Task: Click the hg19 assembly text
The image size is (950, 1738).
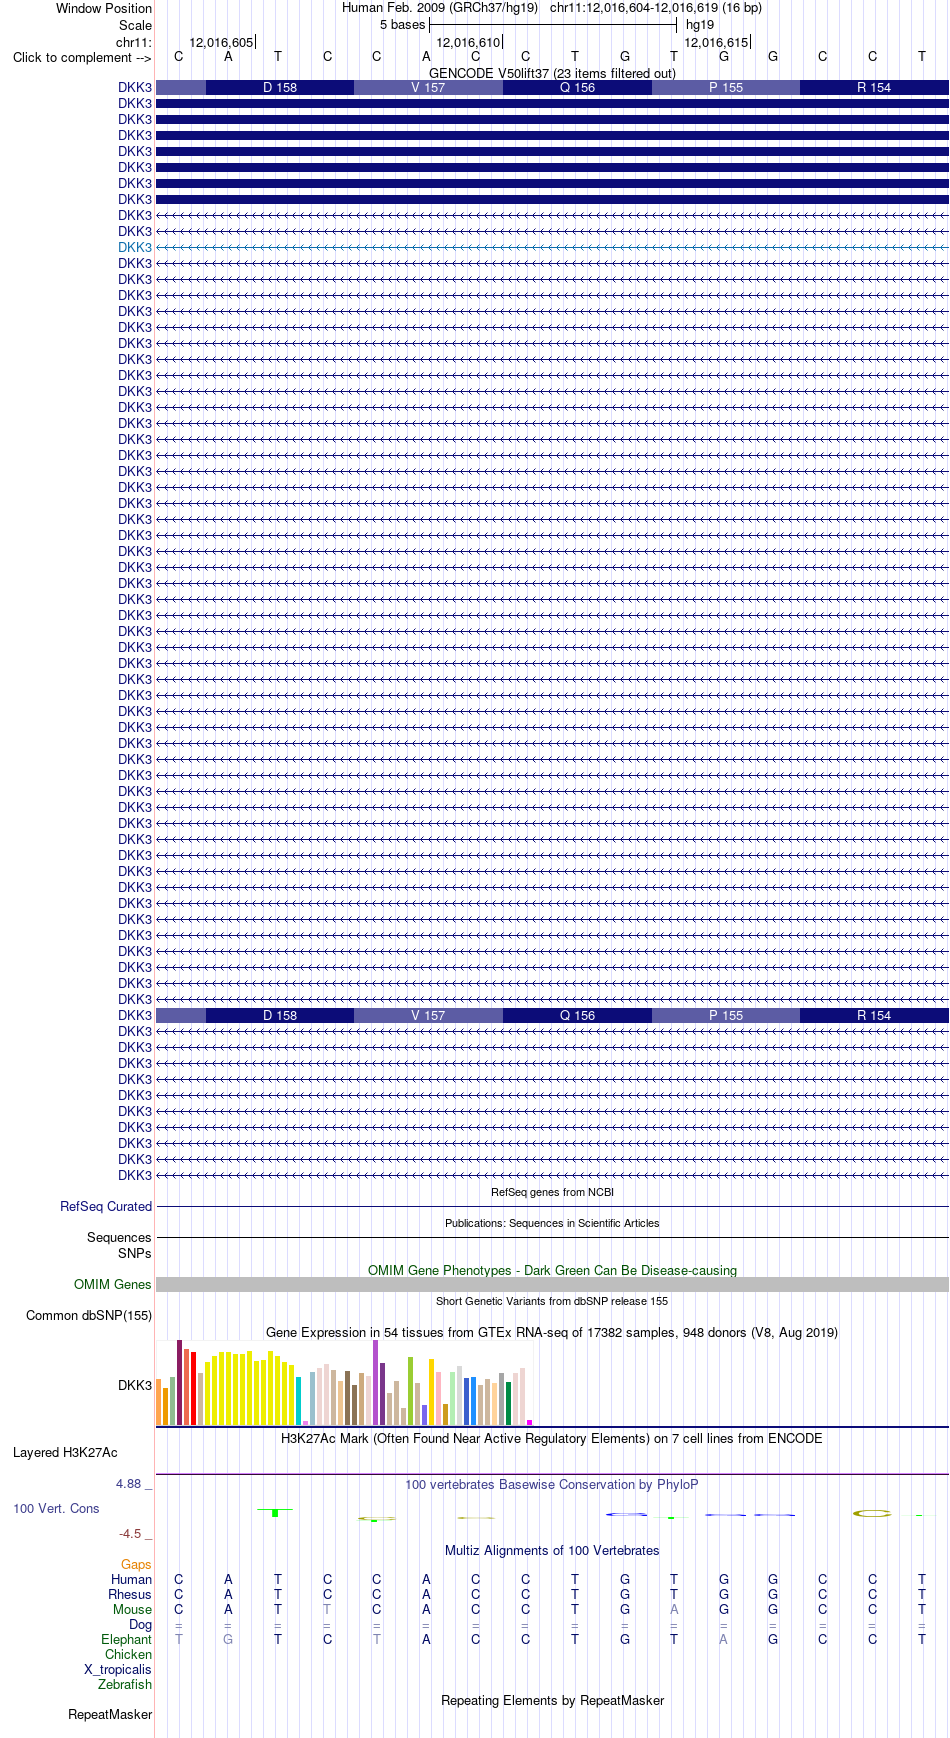Action: [x=700, y=25]
